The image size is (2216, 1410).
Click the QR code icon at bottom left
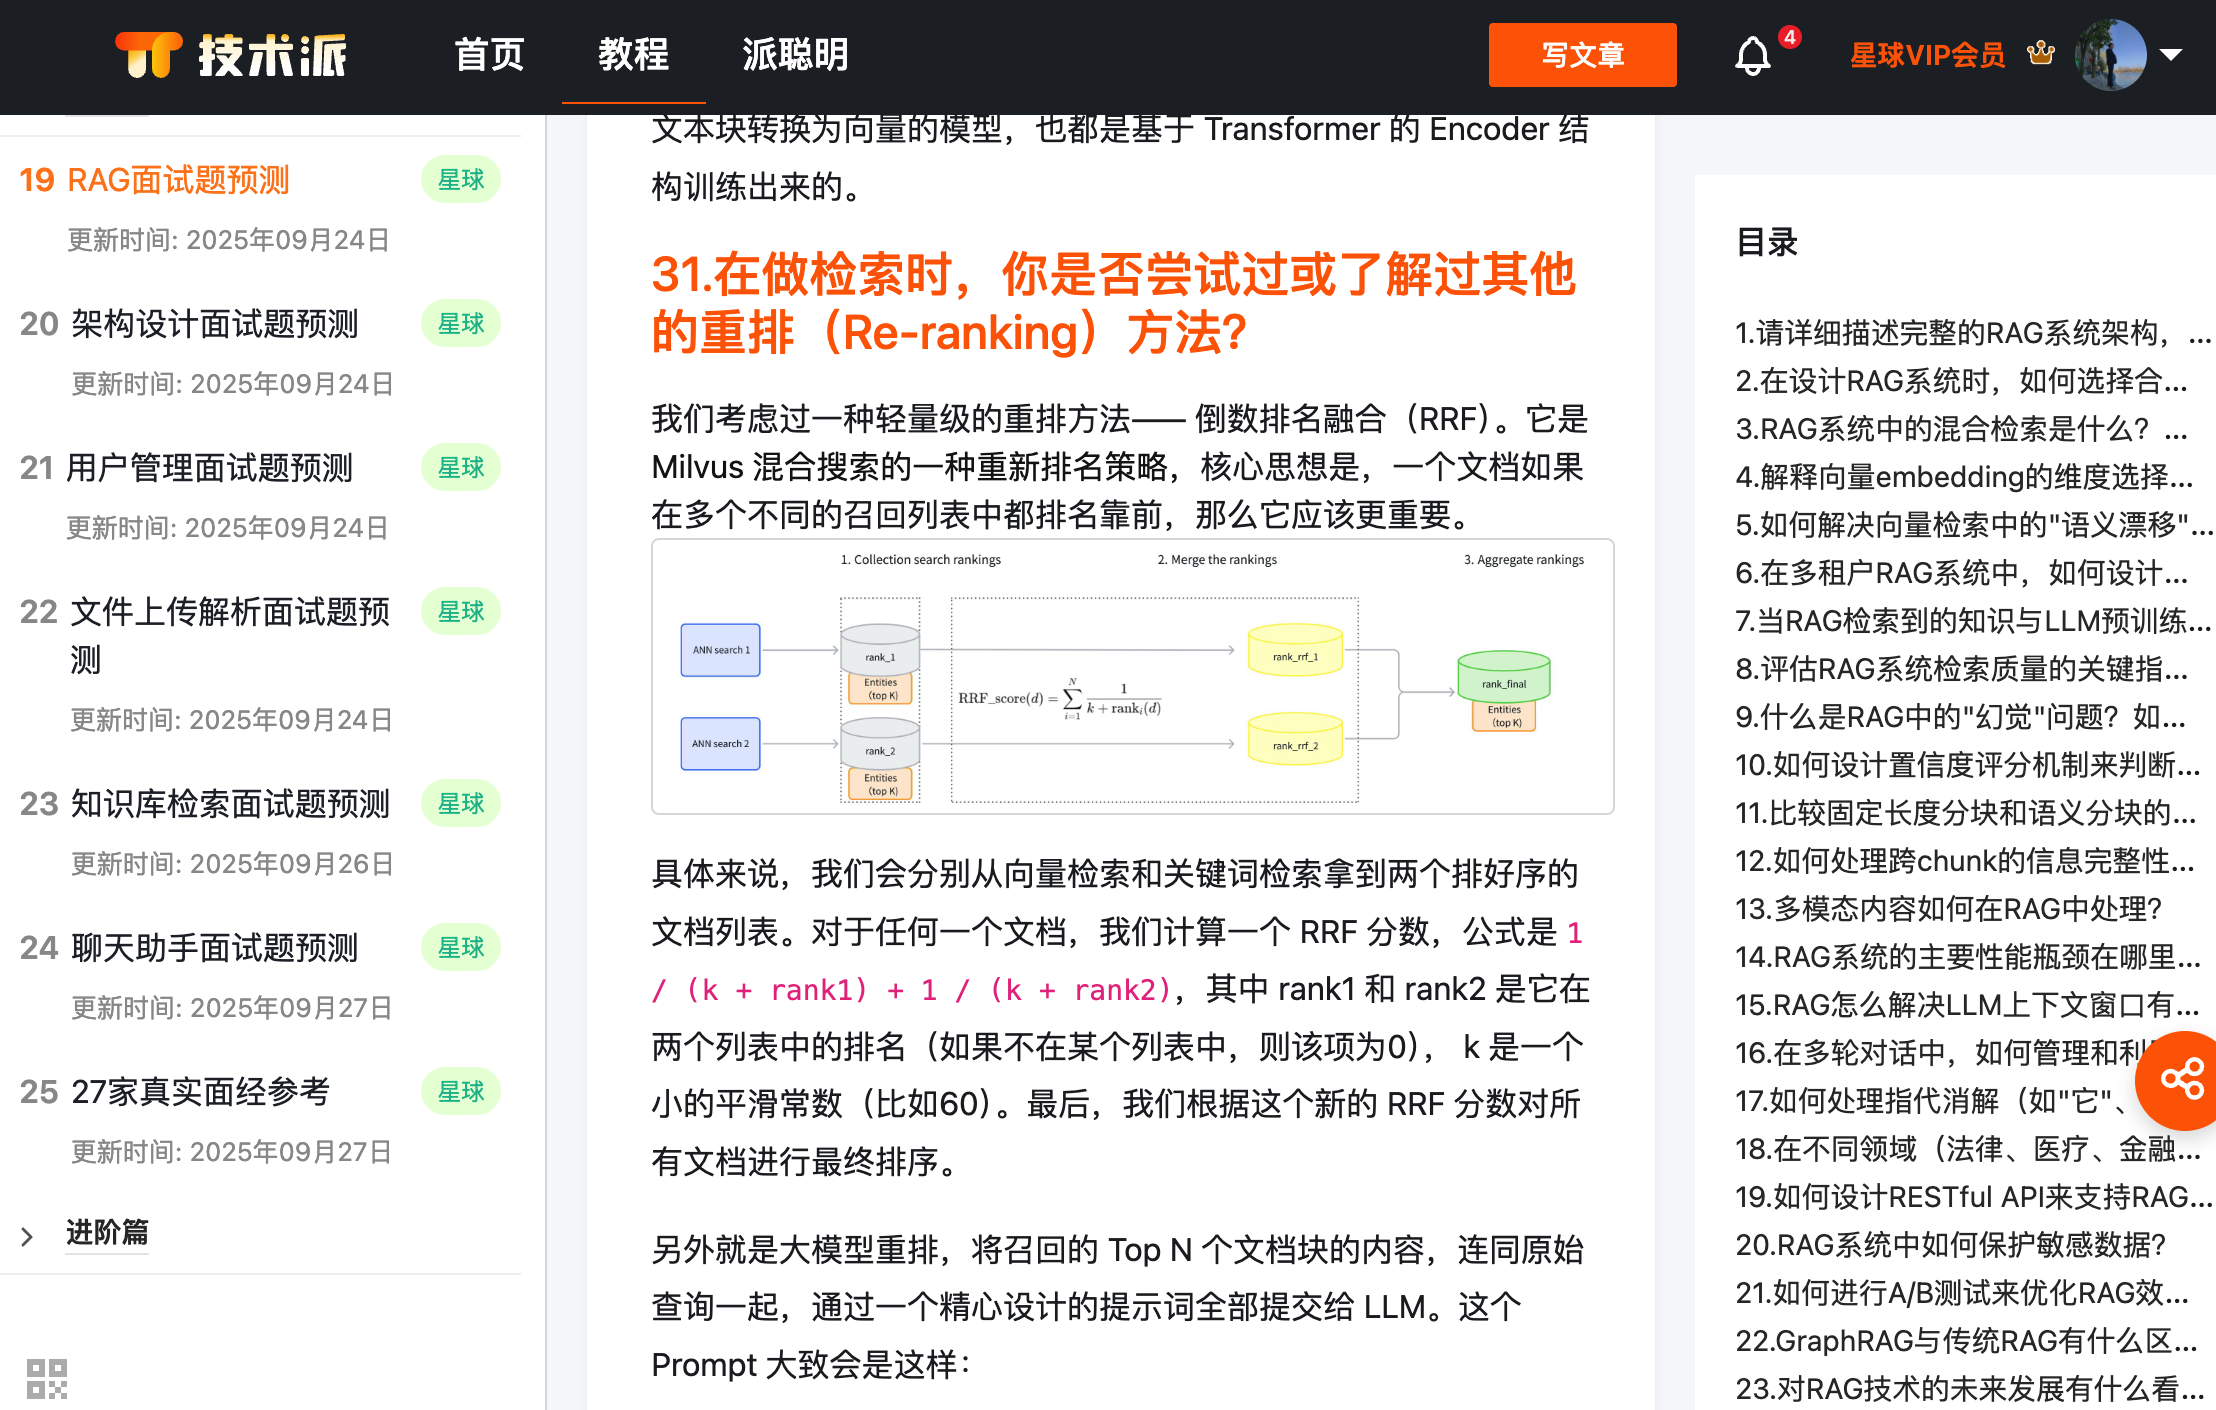tap(47, 1379)
